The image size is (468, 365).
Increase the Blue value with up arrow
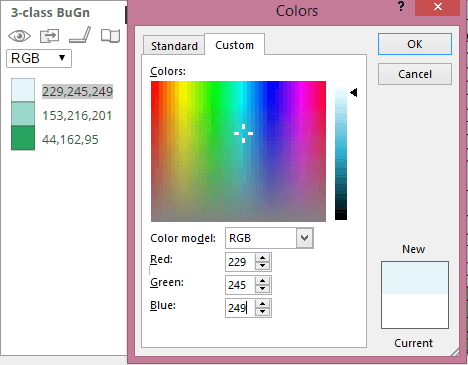(263, 304)
